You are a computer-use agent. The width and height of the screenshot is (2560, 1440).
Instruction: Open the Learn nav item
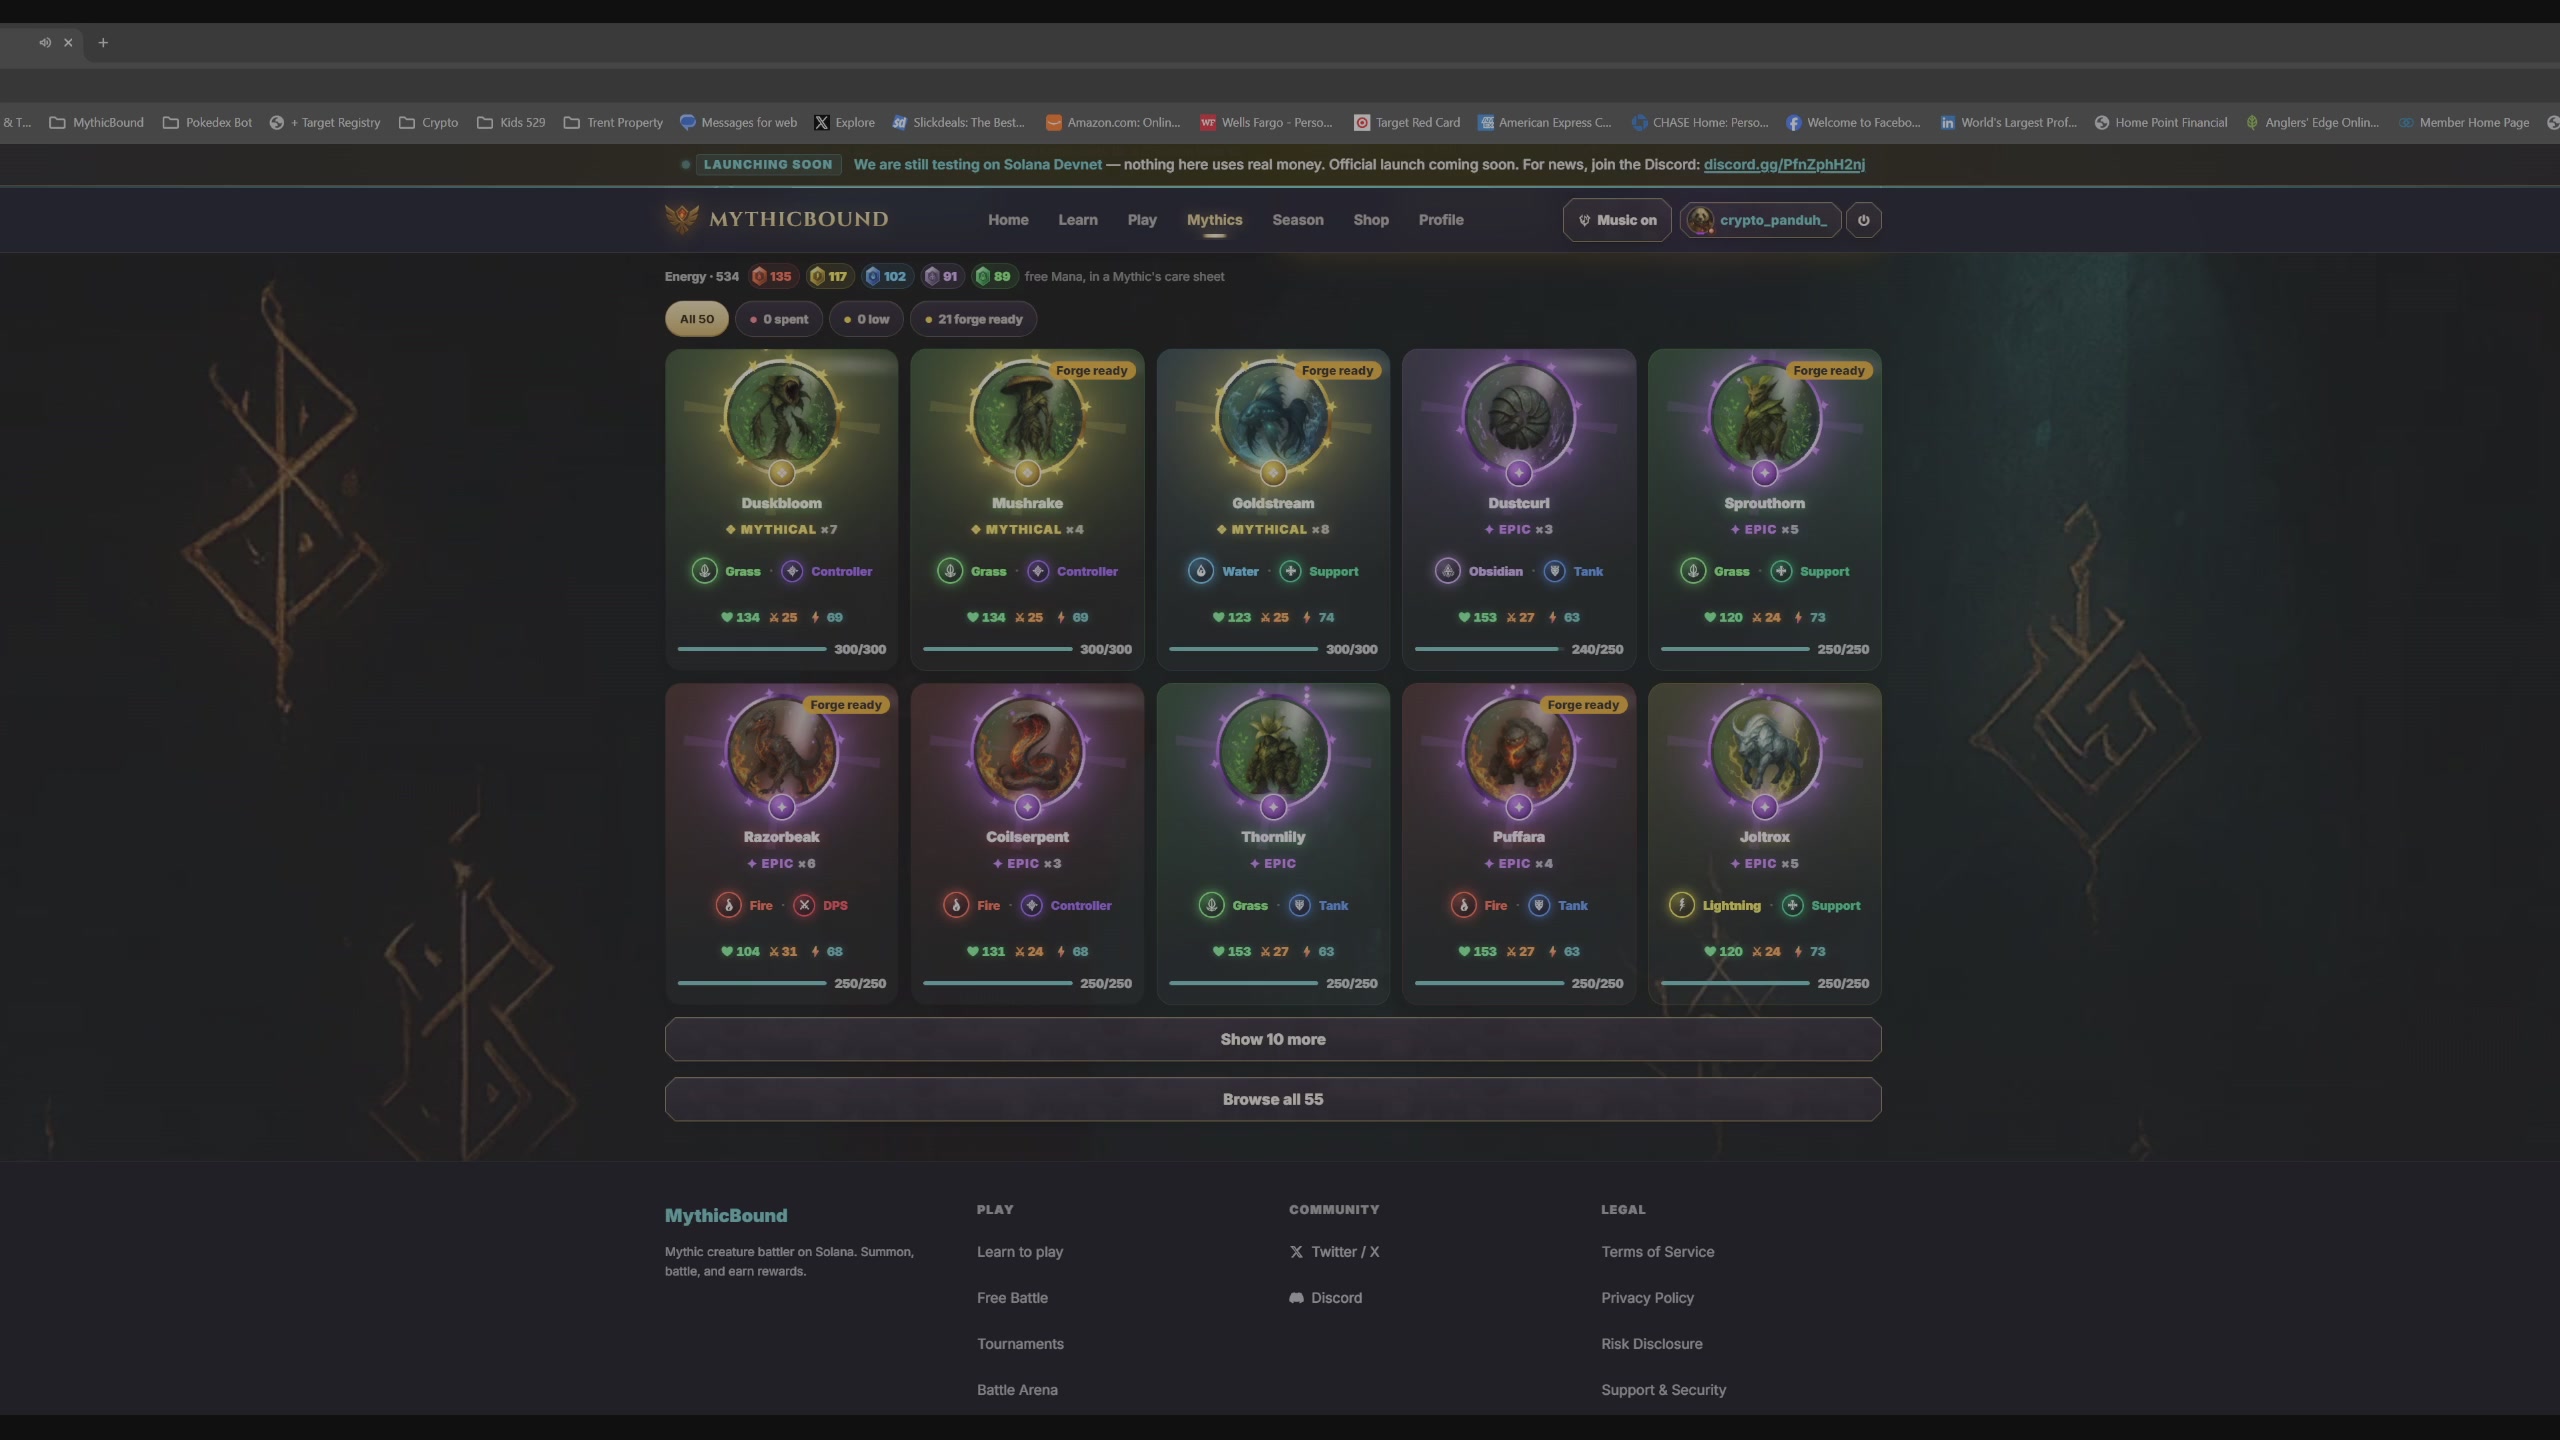click(x=1078, y=220)
